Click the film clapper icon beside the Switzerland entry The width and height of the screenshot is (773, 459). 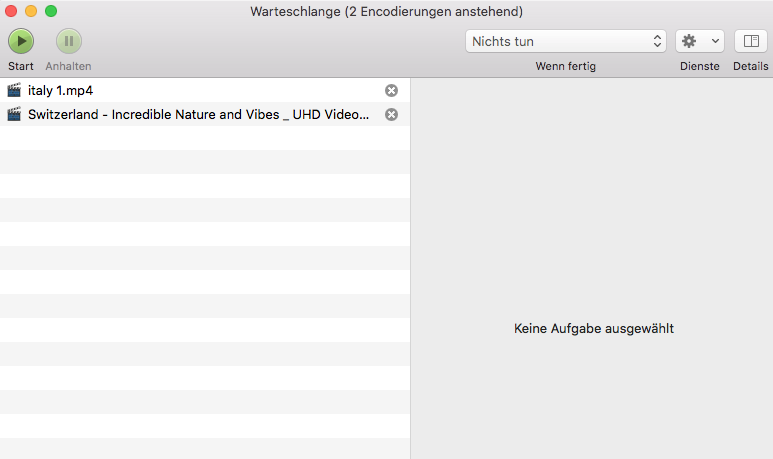click(14, 114)
